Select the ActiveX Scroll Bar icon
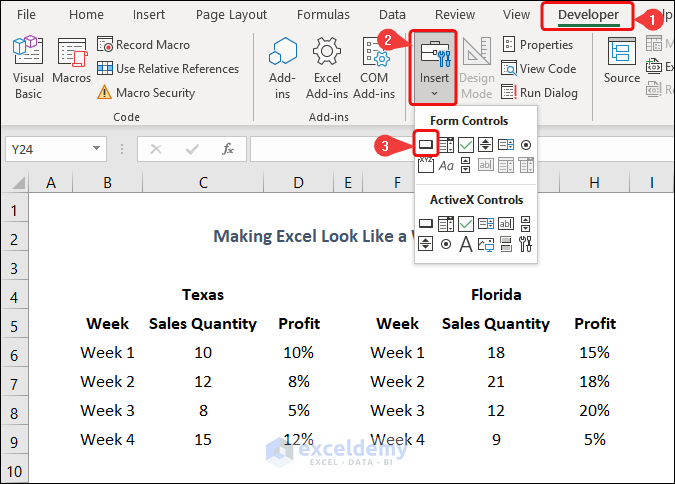 pyautogui.click(x=526, y=223)
